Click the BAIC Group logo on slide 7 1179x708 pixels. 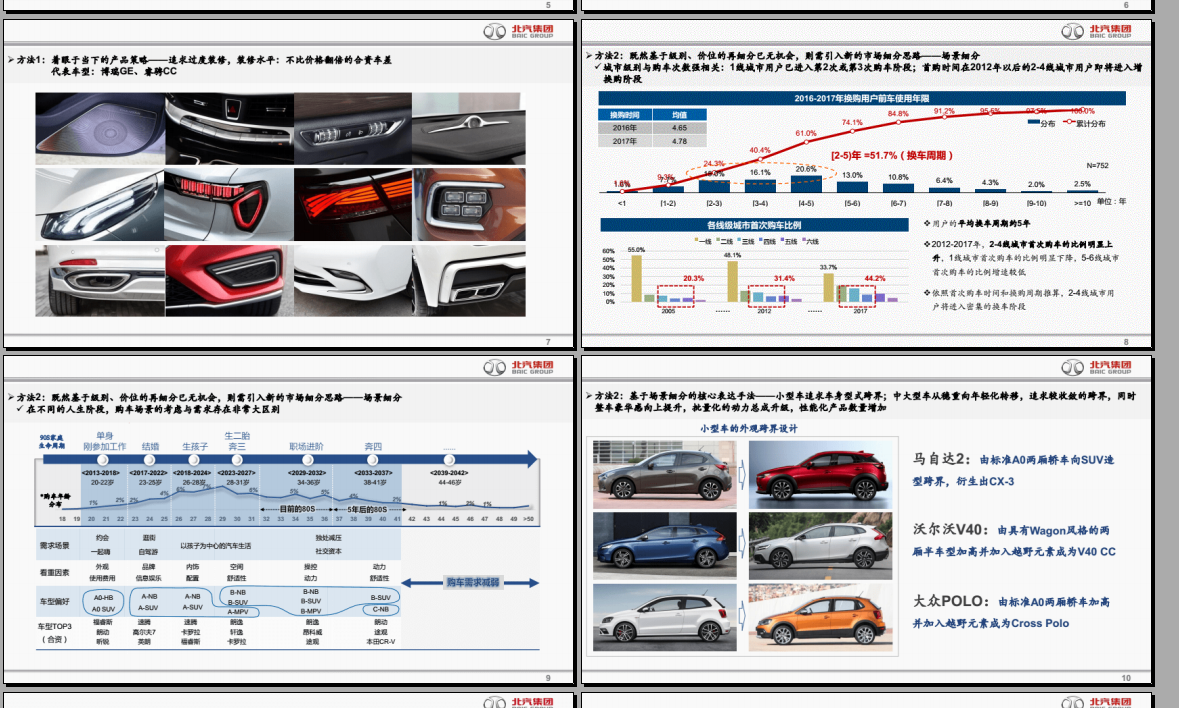518,31
